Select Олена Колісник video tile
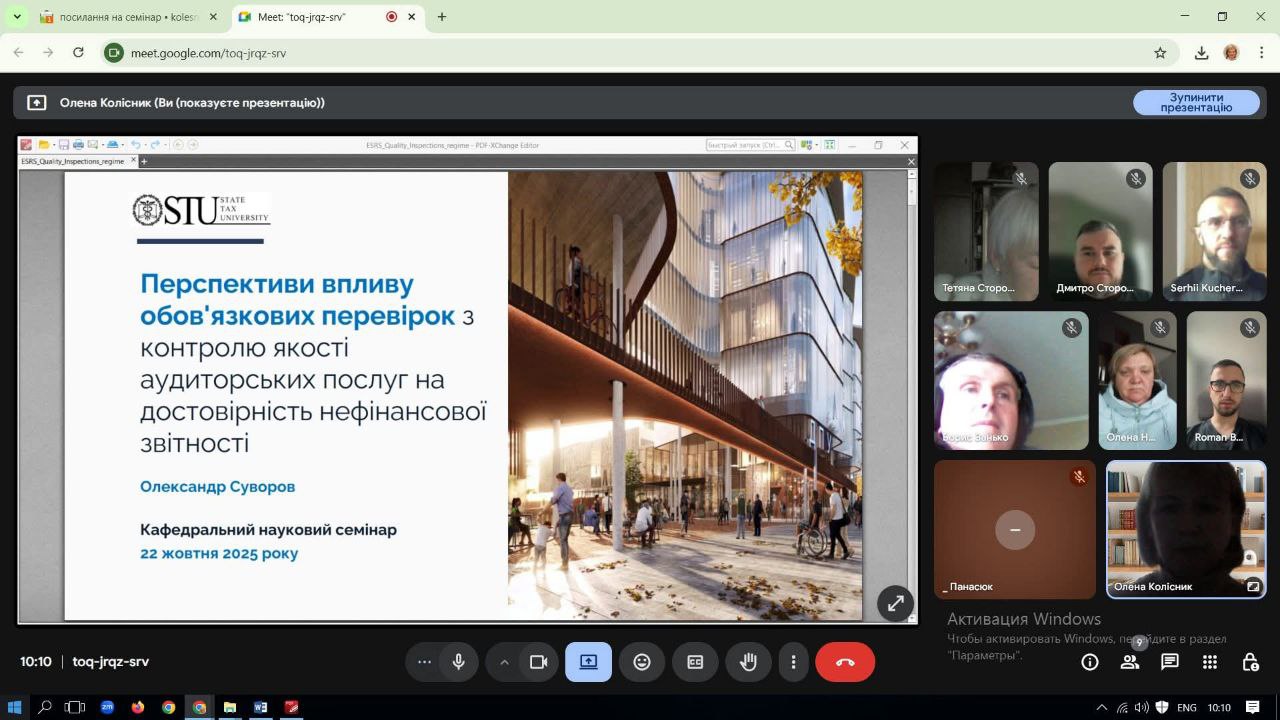The width and height of the screenshot is (1280, 720). click(x=1186, y=529)
